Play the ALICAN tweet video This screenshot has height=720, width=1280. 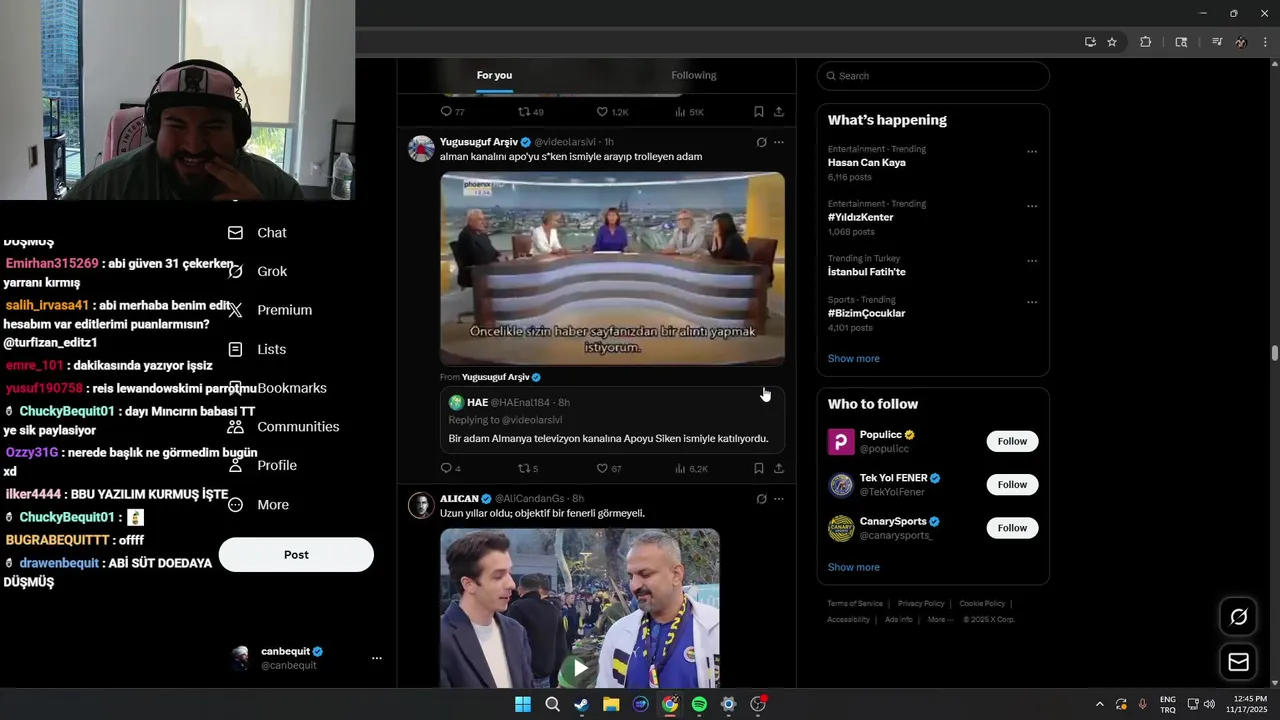[580, 666]
